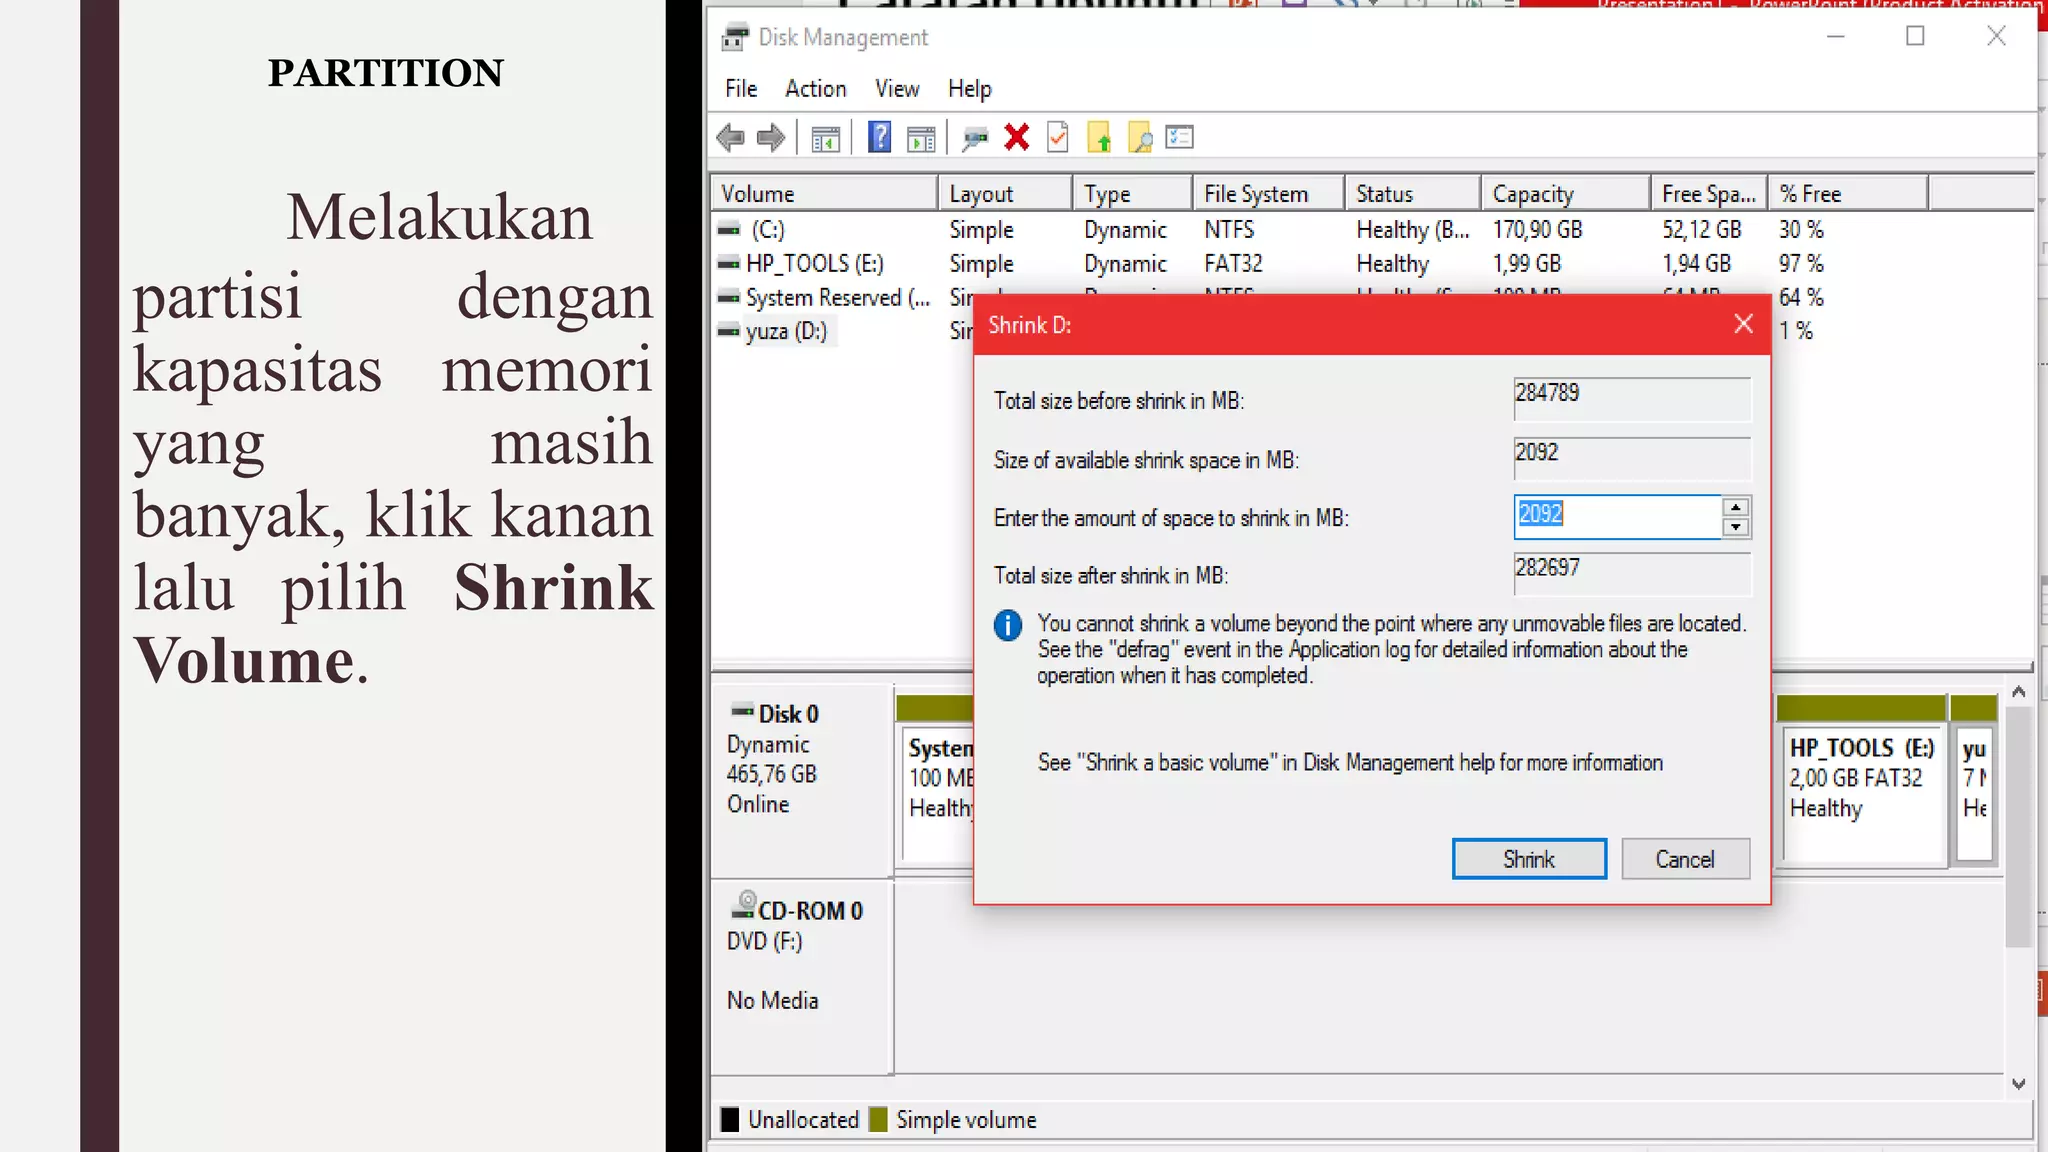Image resolution: width=2048 pixels, height=1152 pixels.
Task: Click the Properties checkmark page icon
Action: (1058, 137)
